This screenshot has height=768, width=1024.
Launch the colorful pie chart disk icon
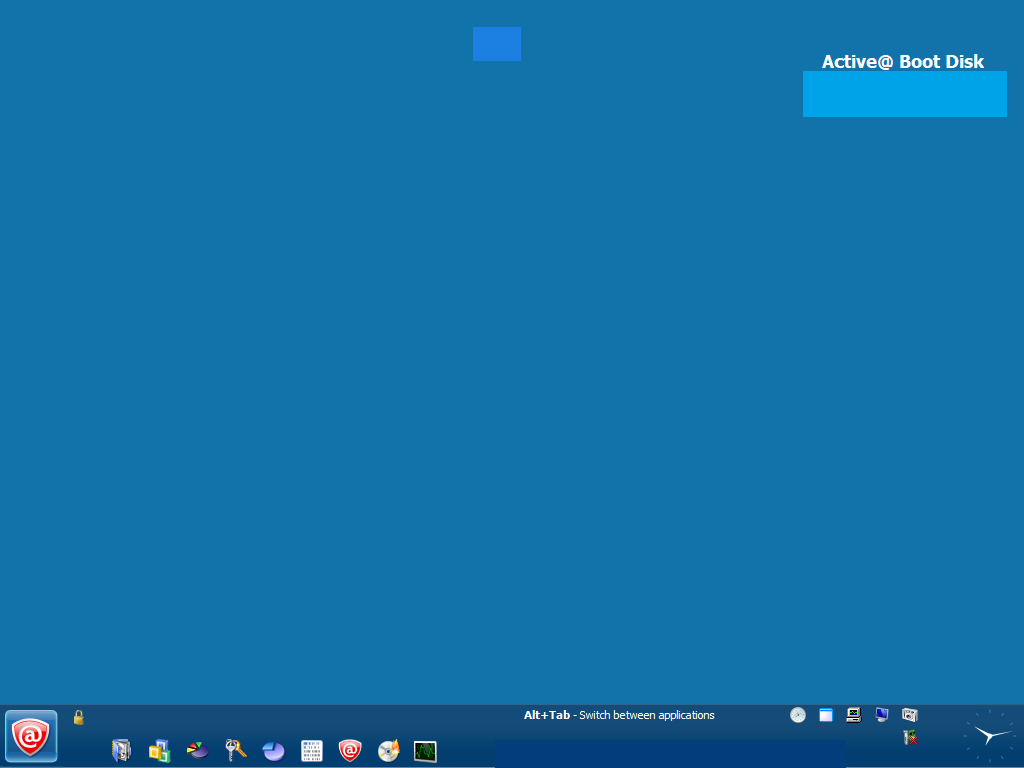pyautogui.click(x=197, y=750)
